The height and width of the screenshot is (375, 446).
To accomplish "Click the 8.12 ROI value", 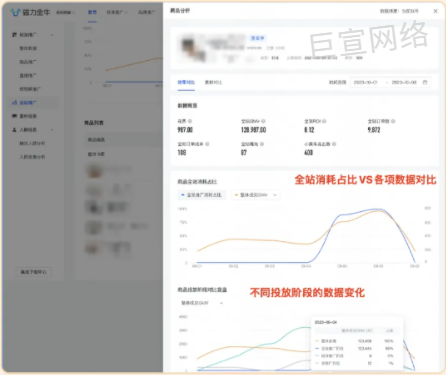I will pyautogui.click(x=309, y=130).
